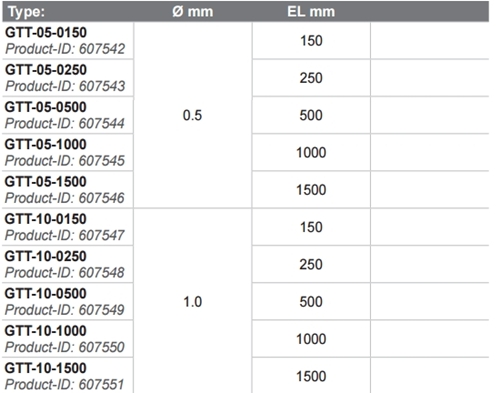Select the GTT-10-0500 type entry
This screenshot has width=500, height=393.
[46, 294]
